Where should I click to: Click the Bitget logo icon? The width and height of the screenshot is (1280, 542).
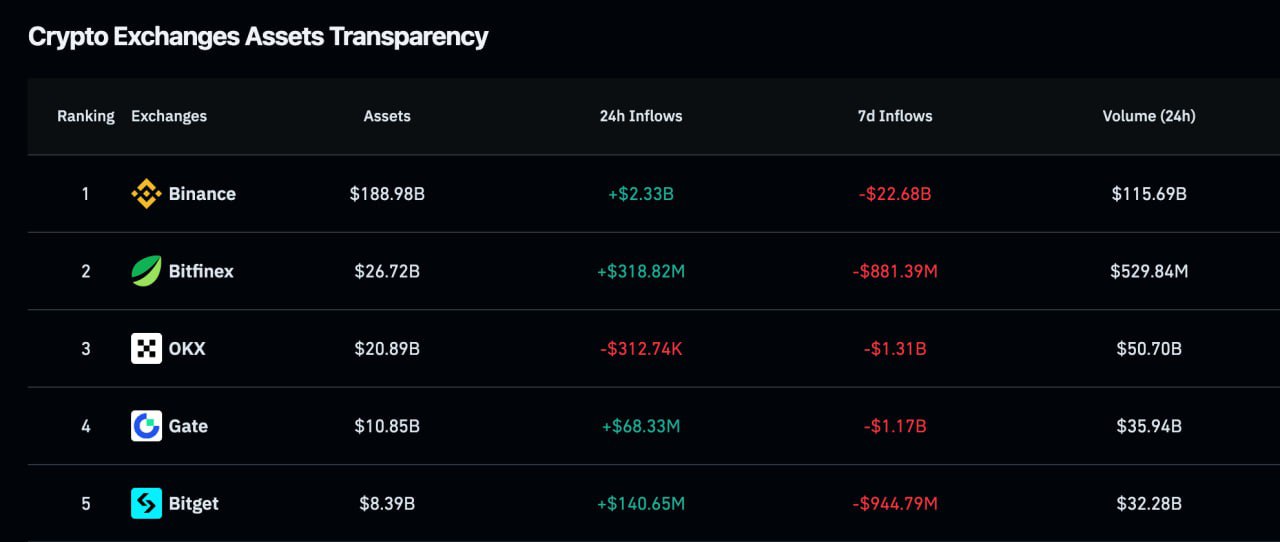(146, 503)
